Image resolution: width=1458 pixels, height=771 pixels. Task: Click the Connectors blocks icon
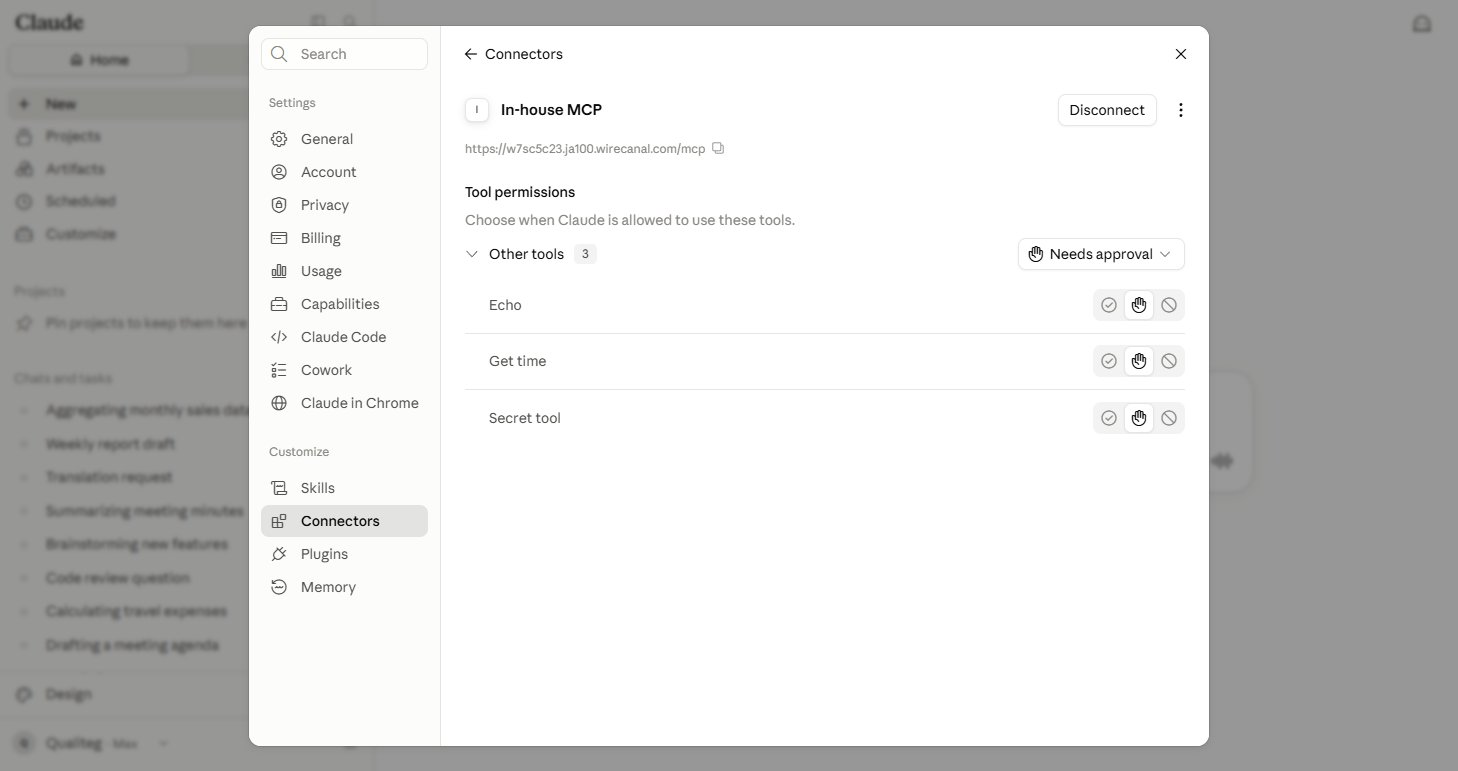(279, 521)
